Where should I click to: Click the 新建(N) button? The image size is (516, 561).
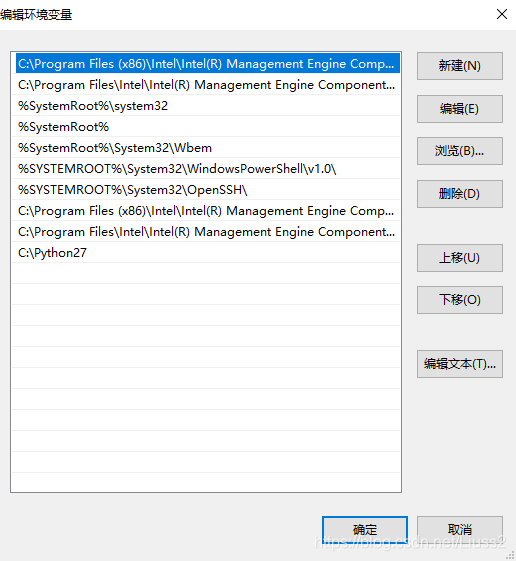coord(459,66)
